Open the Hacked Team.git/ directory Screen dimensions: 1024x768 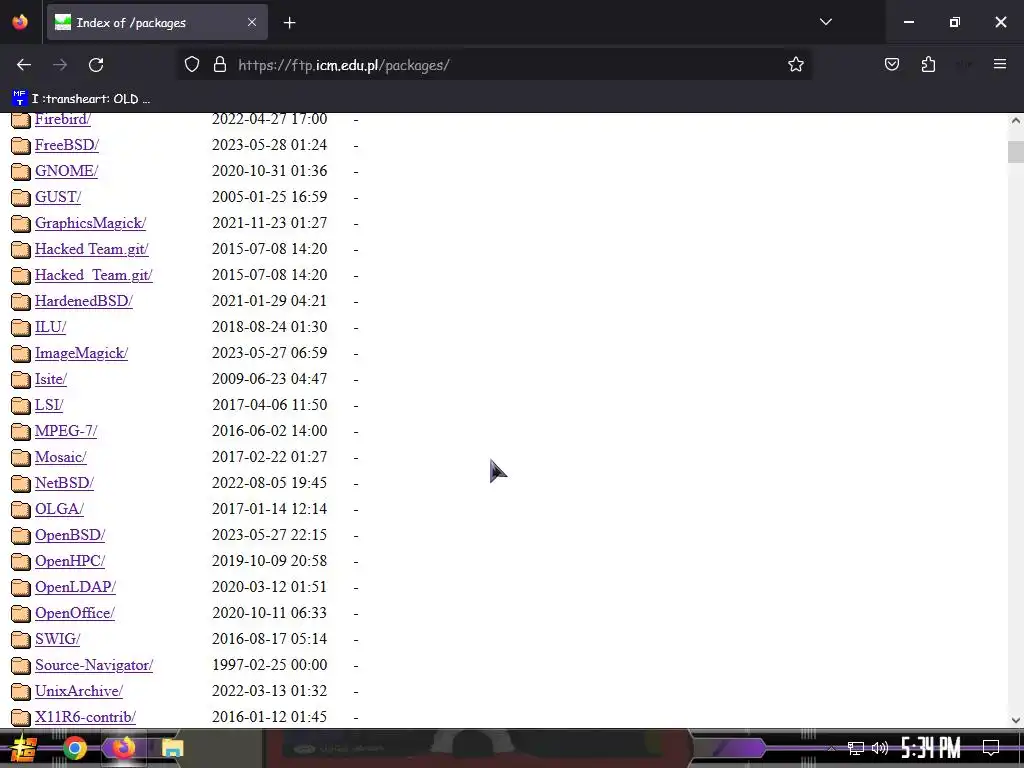(92, 249)
